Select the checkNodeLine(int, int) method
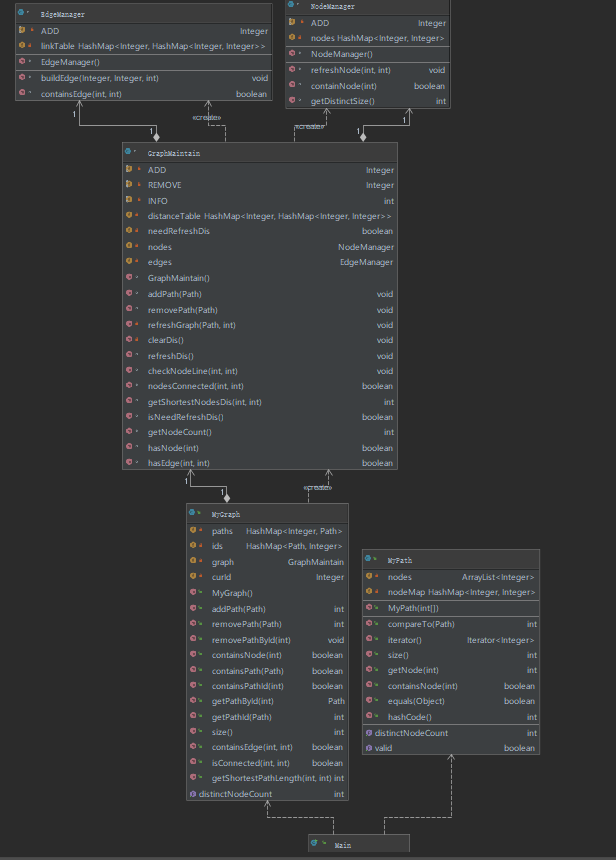 (192, 371)
